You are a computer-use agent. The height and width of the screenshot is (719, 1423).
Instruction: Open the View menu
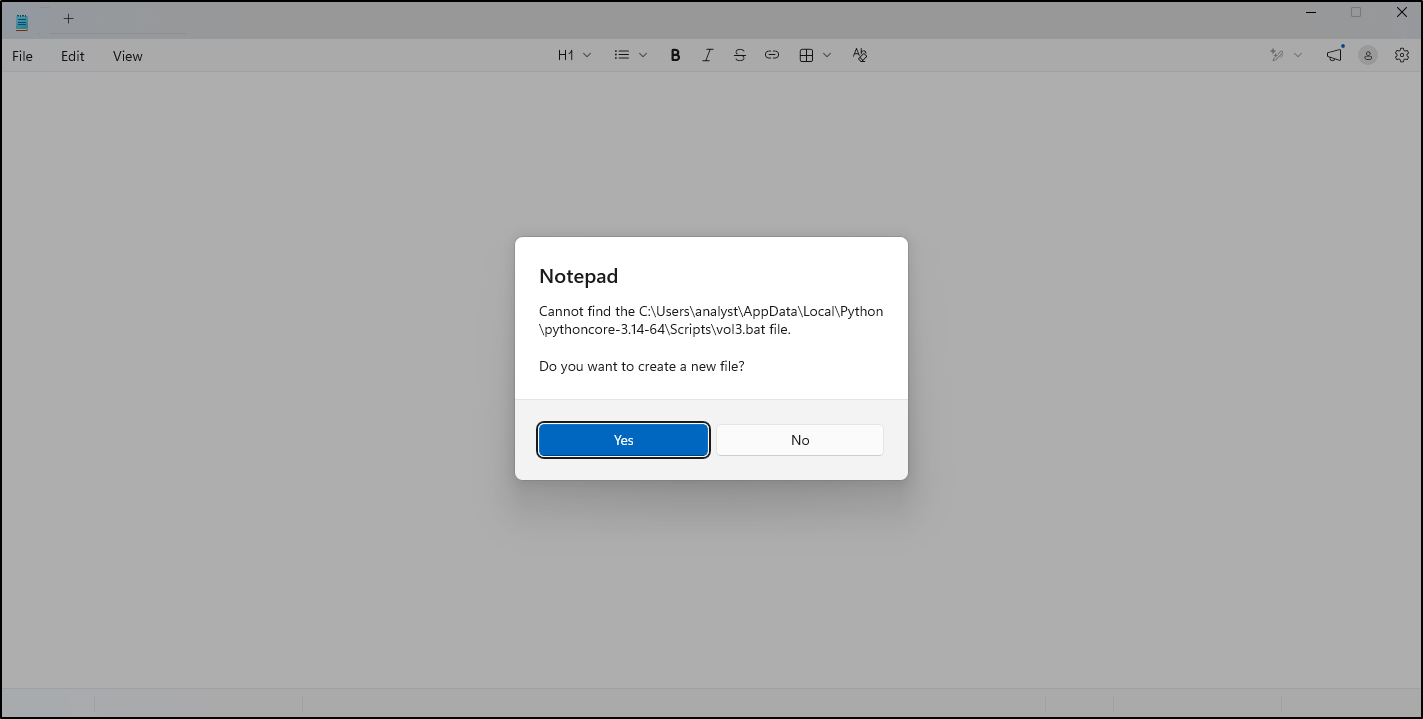click(x=128, y=56)
